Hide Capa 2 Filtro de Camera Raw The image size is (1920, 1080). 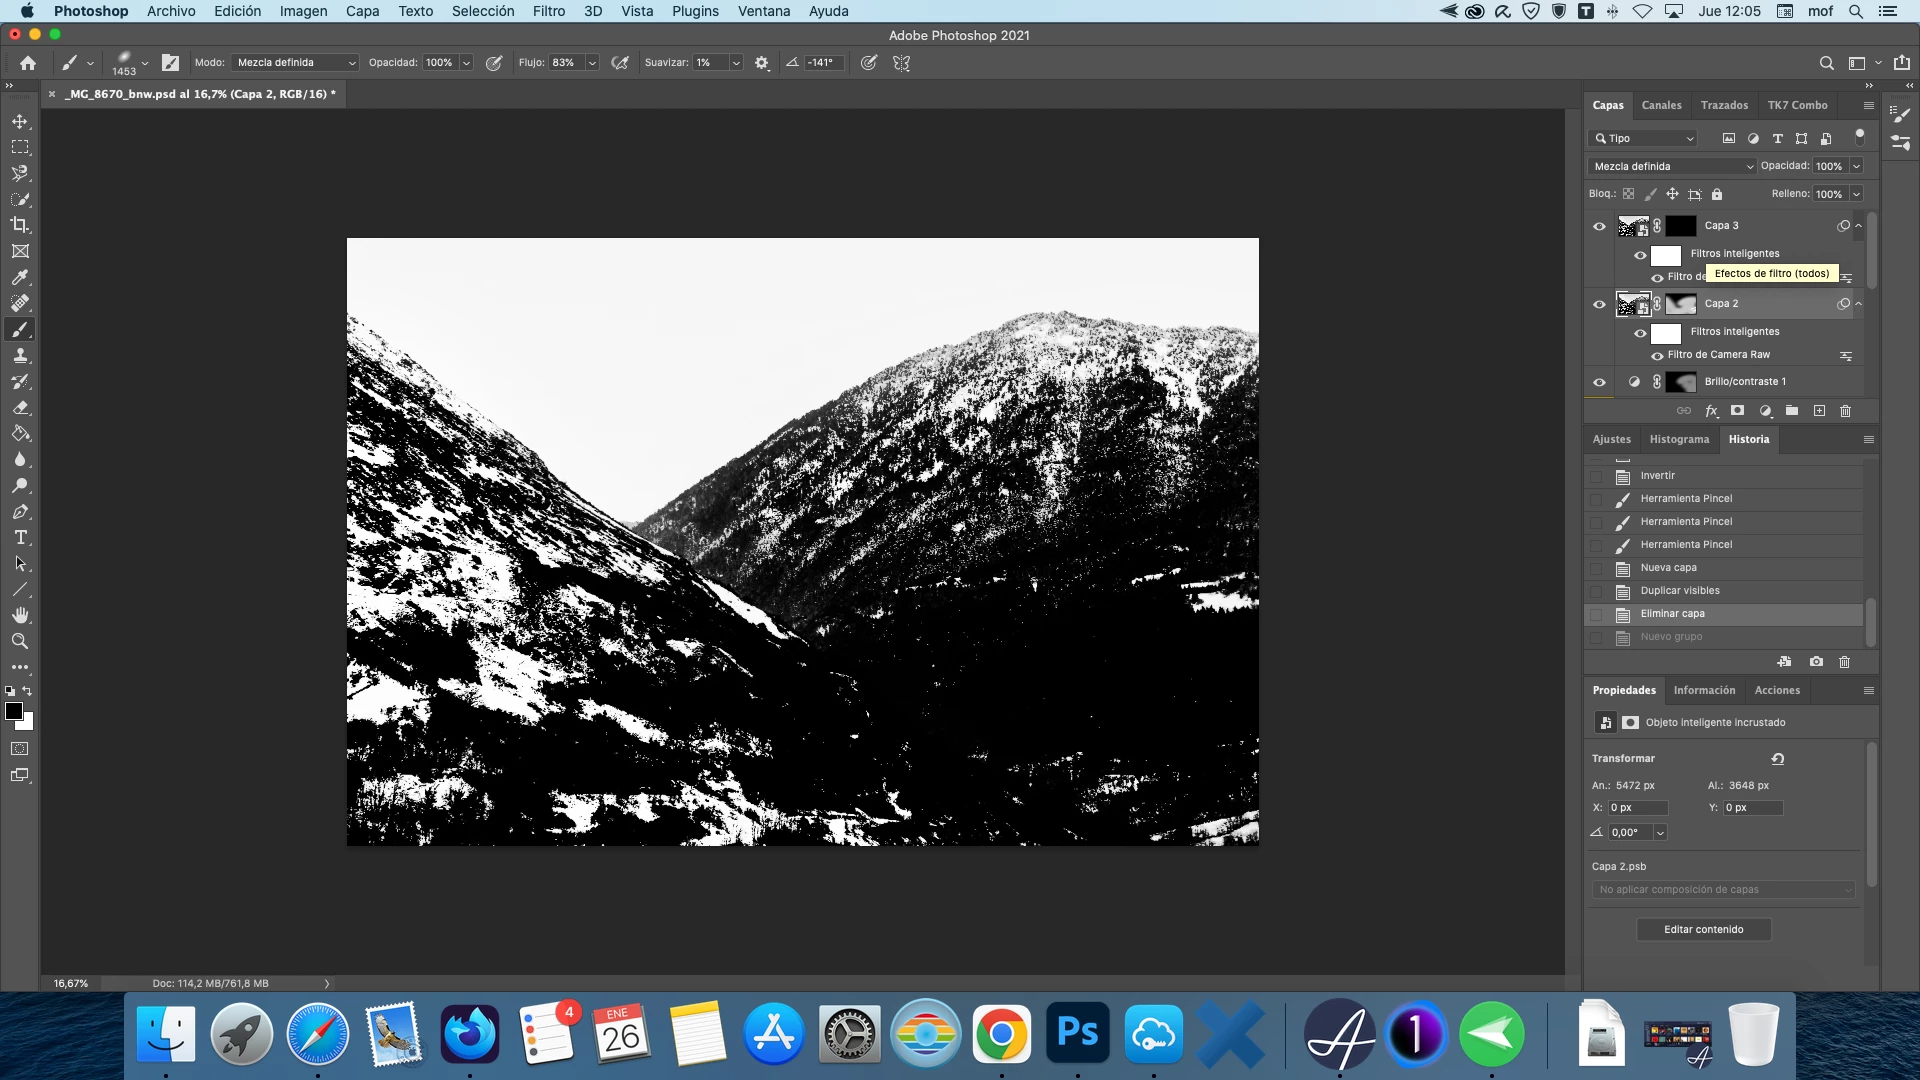pos(1657,356)
